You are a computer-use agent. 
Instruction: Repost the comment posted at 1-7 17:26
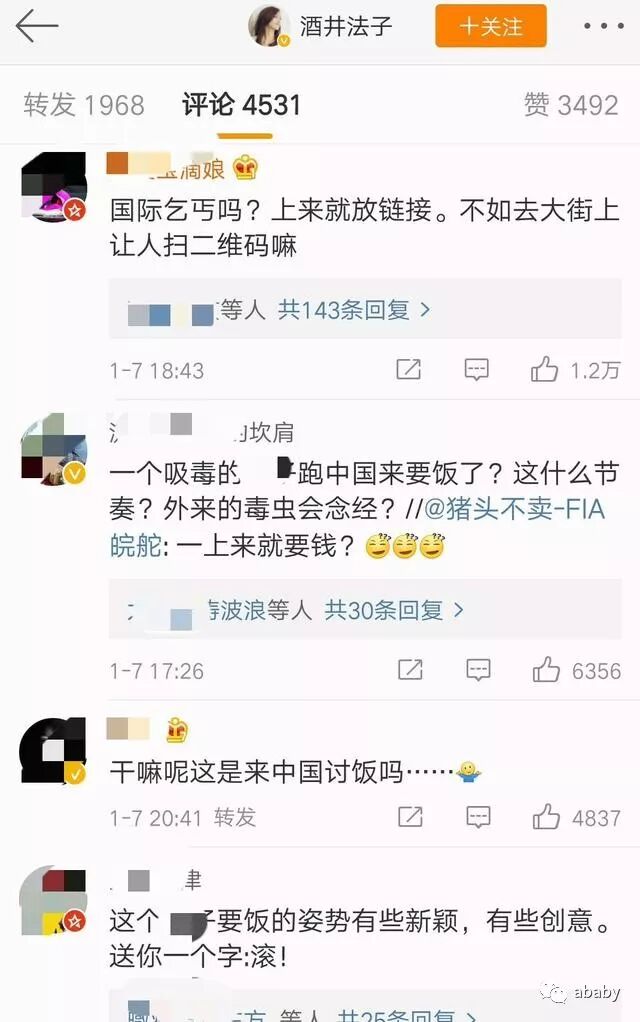[411, 670]
